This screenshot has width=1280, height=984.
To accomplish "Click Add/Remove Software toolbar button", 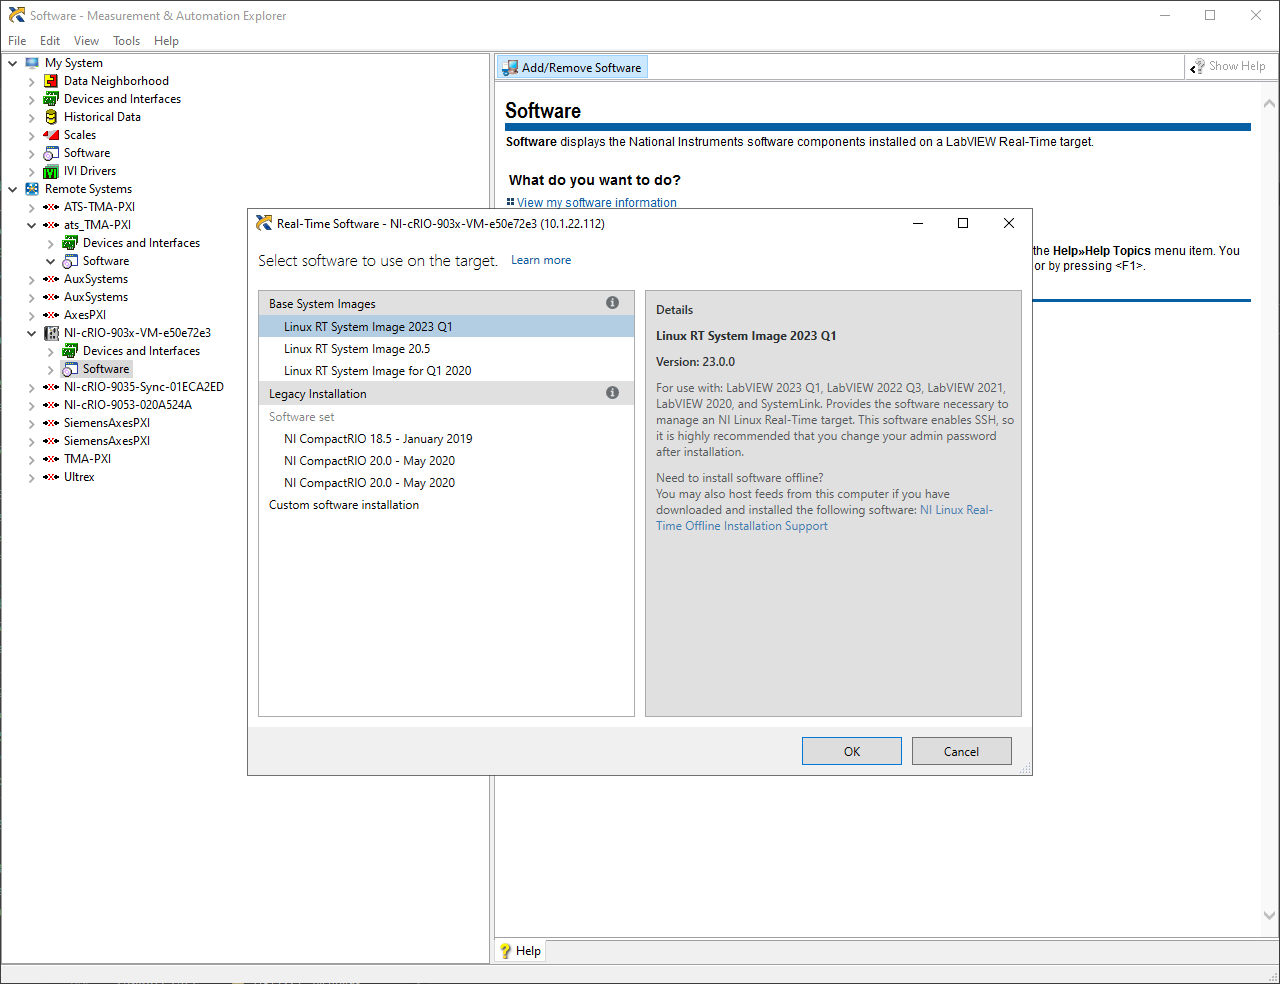I will pos(572,67).
